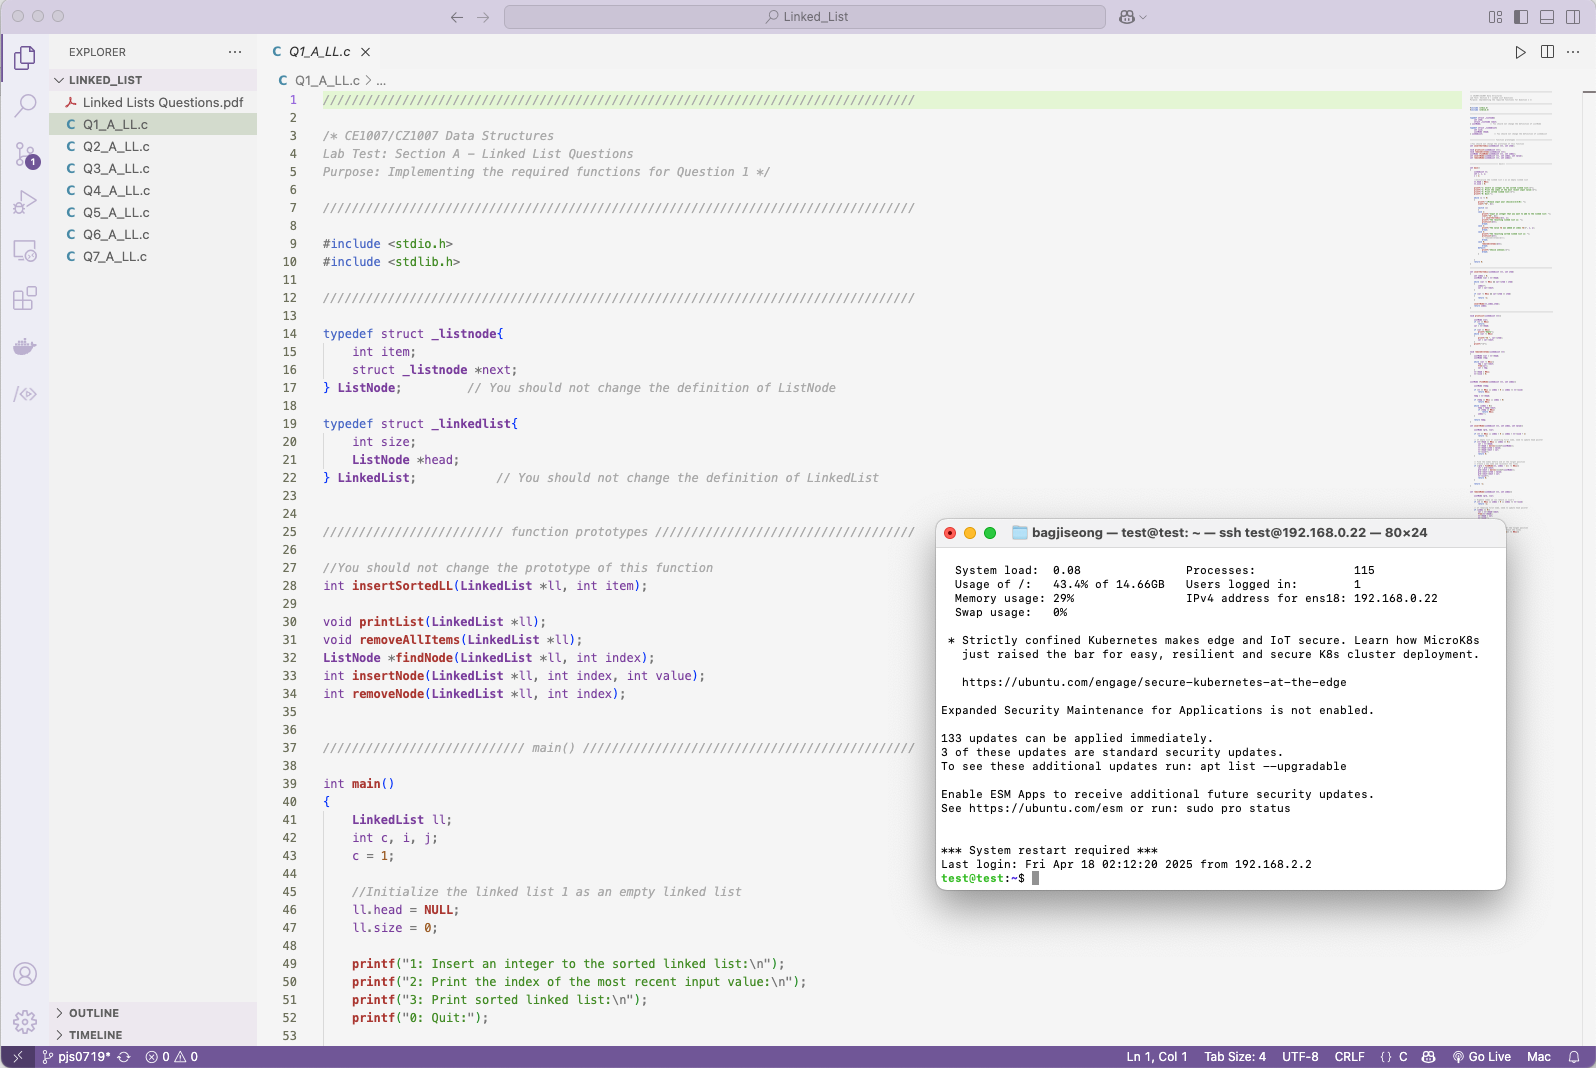Open Customize Layout icon
This screenshot has height=1068, width=1596.
(x=1495, y=17)
